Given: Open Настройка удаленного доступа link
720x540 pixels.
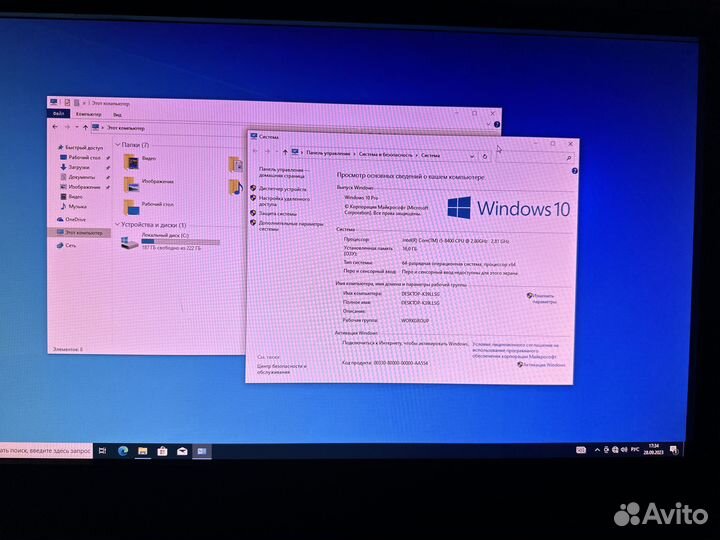Looking at the screenshot, I should pyautogui.click(x=284, y=201).
